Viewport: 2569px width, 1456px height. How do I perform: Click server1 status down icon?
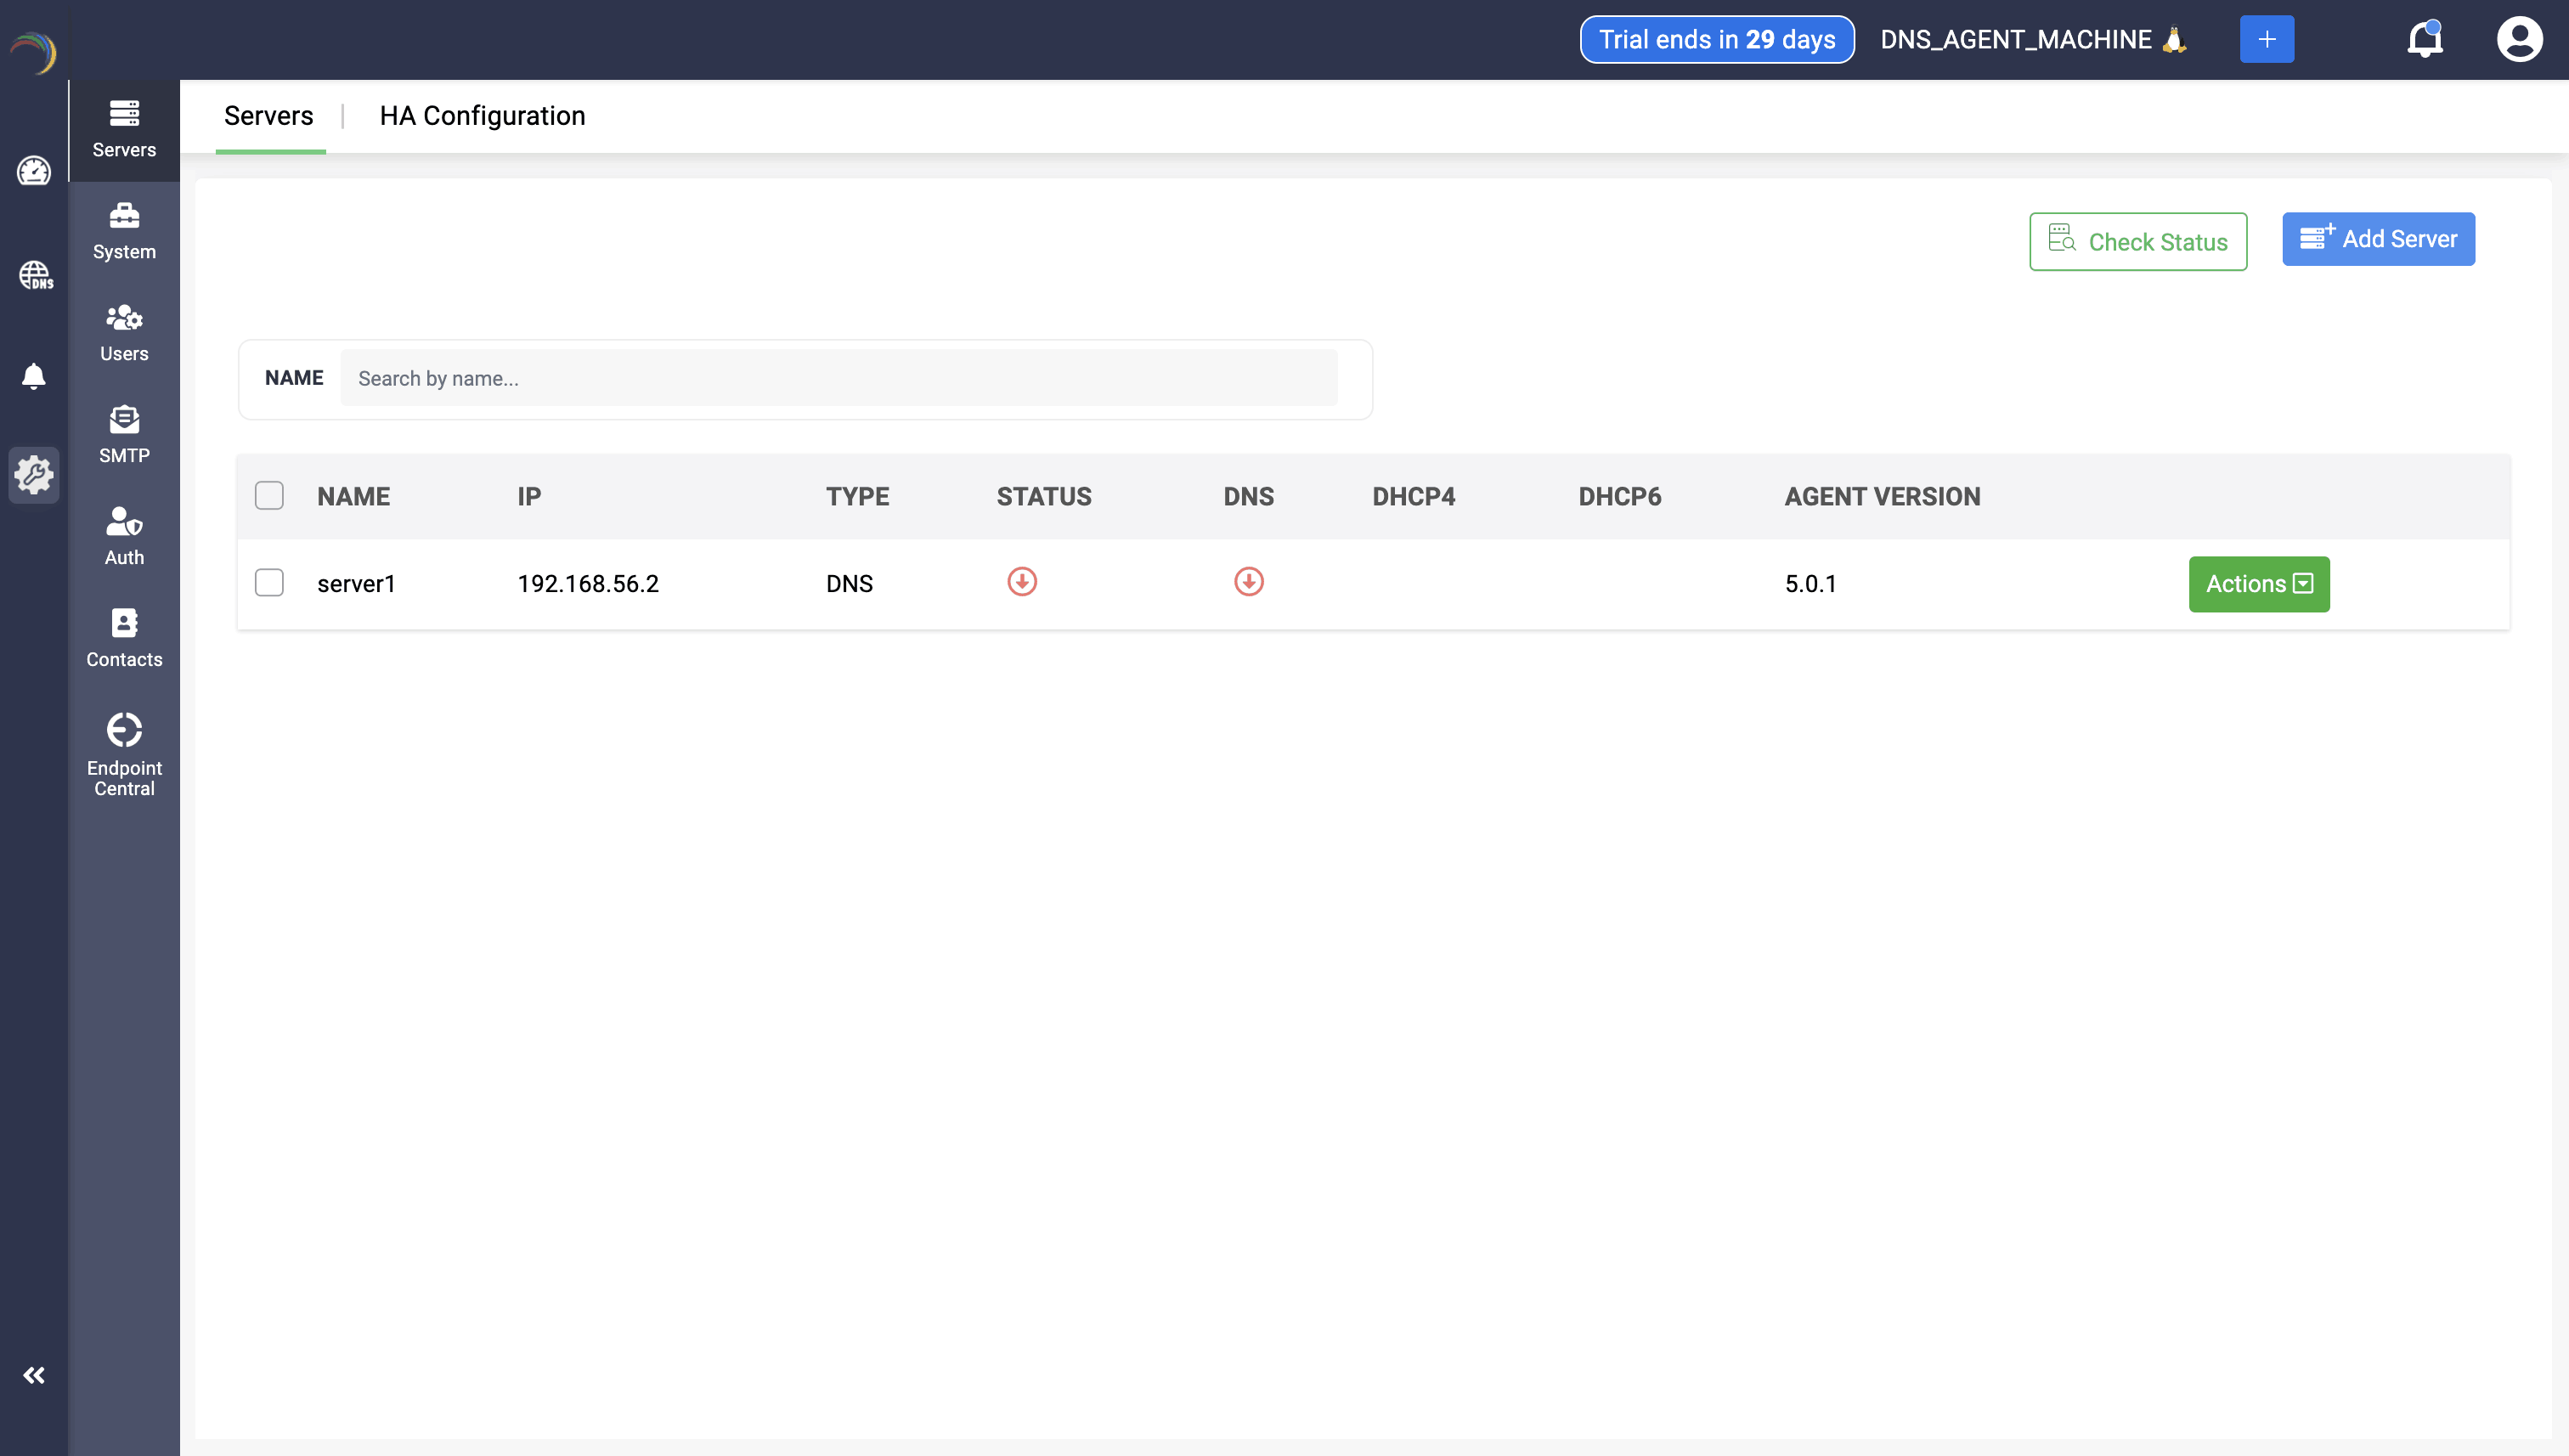(1021, 582)
